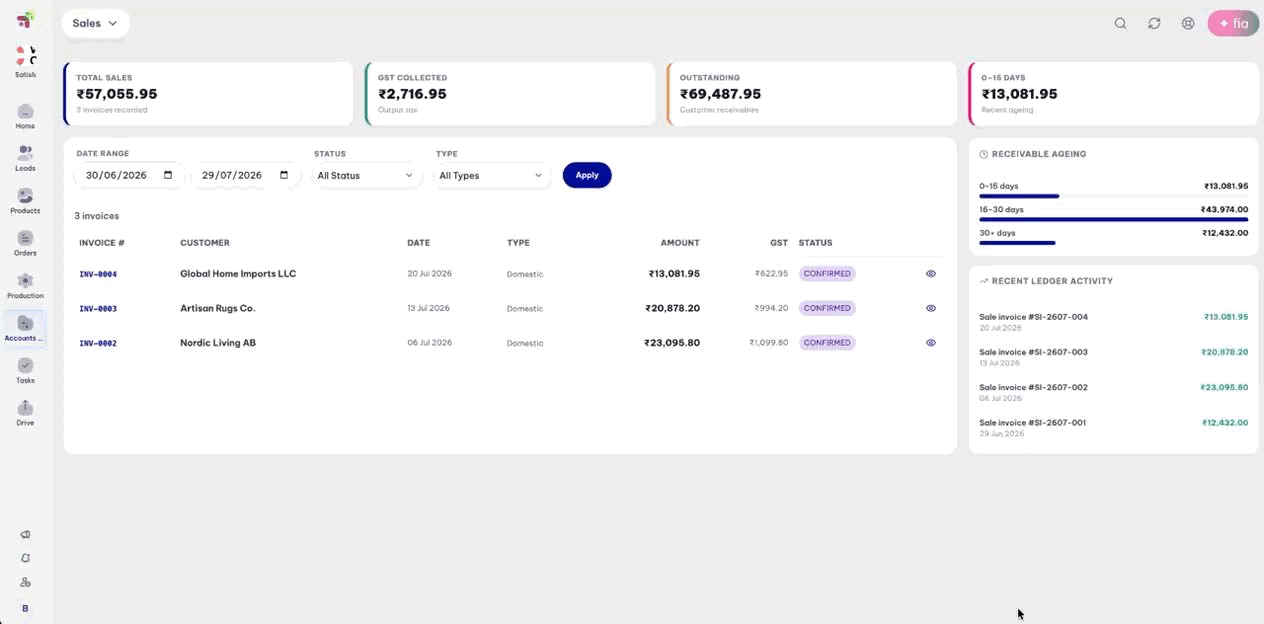Image resolution: width=1264 pixels, height=624 pixels.
Task: Click the 3 invoices count text above the table
Action: click(x=97, y=216)
